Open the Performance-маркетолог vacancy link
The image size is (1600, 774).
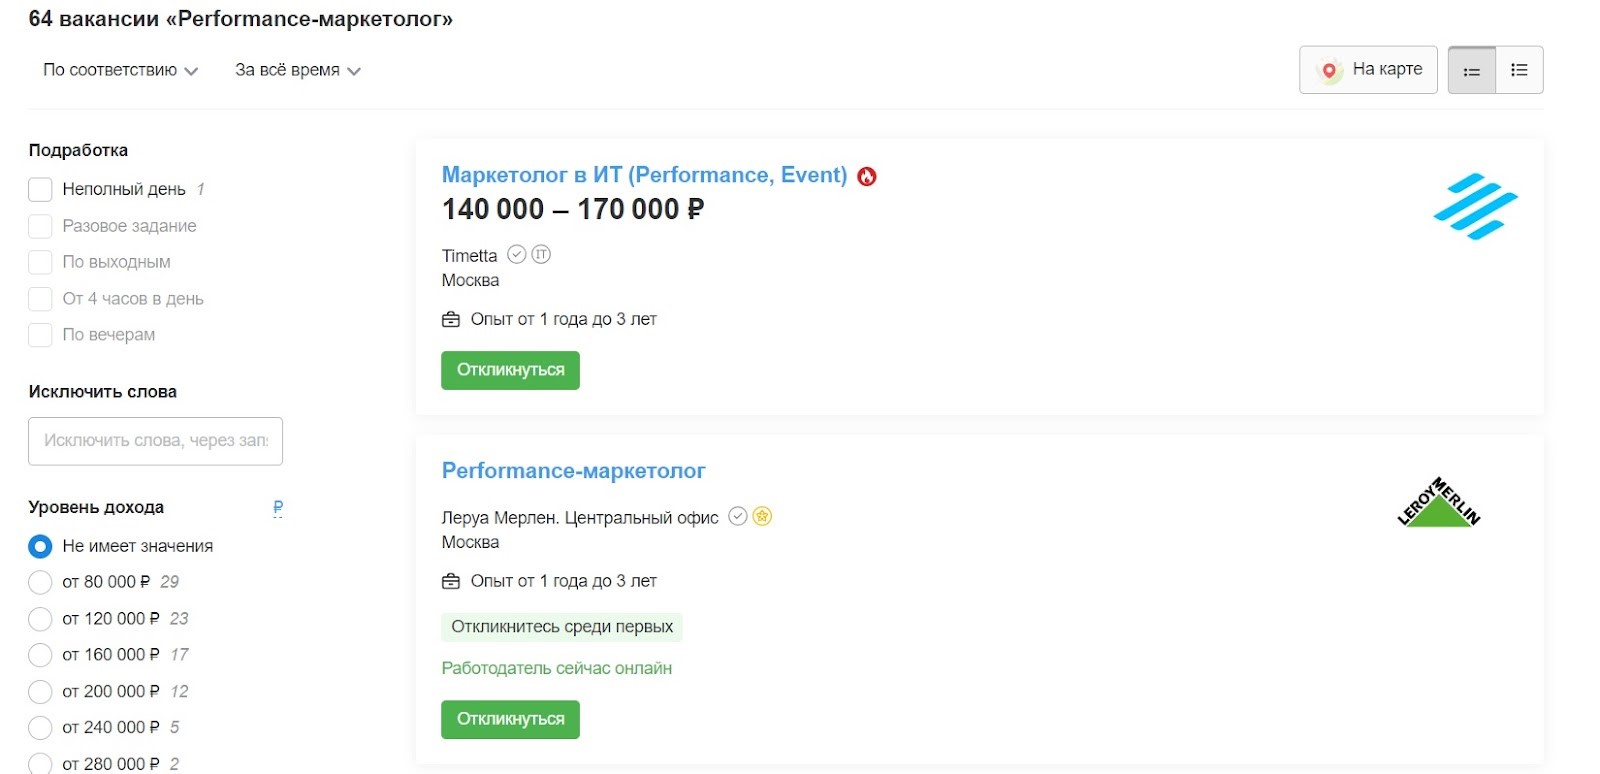[x=573, y=471]
